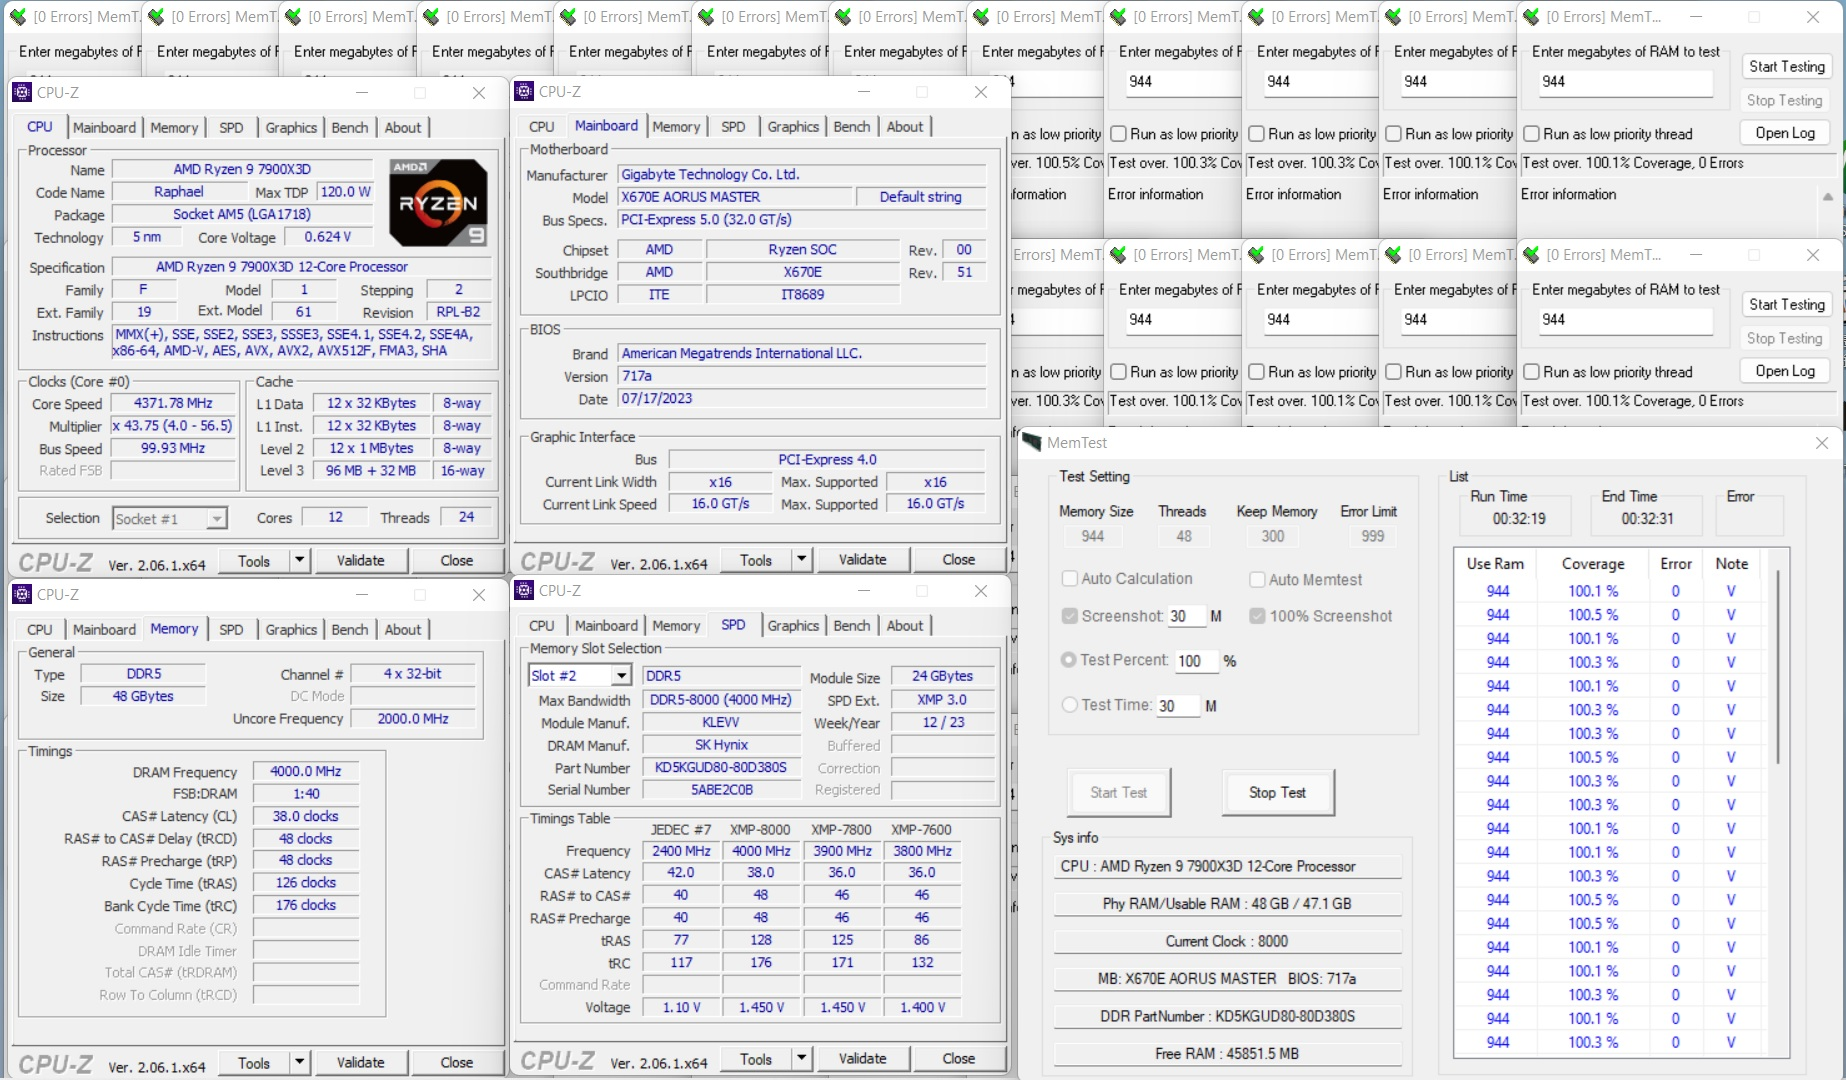The height and width of the screenshot is (1080, 1846).
Task: Open Graphics tab in the Mainboard-tab CPU-Z window
Action: 793,127
